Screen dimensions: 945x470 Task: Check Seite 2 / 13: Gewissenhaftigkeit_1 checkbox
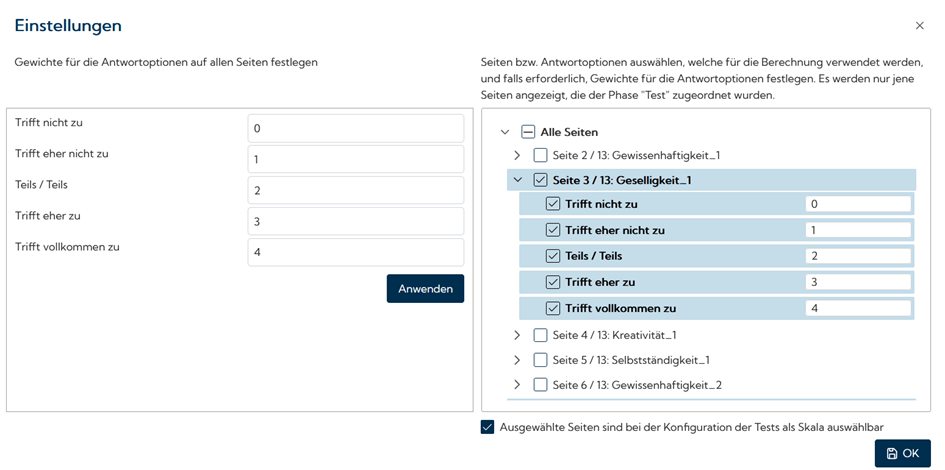[x=540, y=156]
